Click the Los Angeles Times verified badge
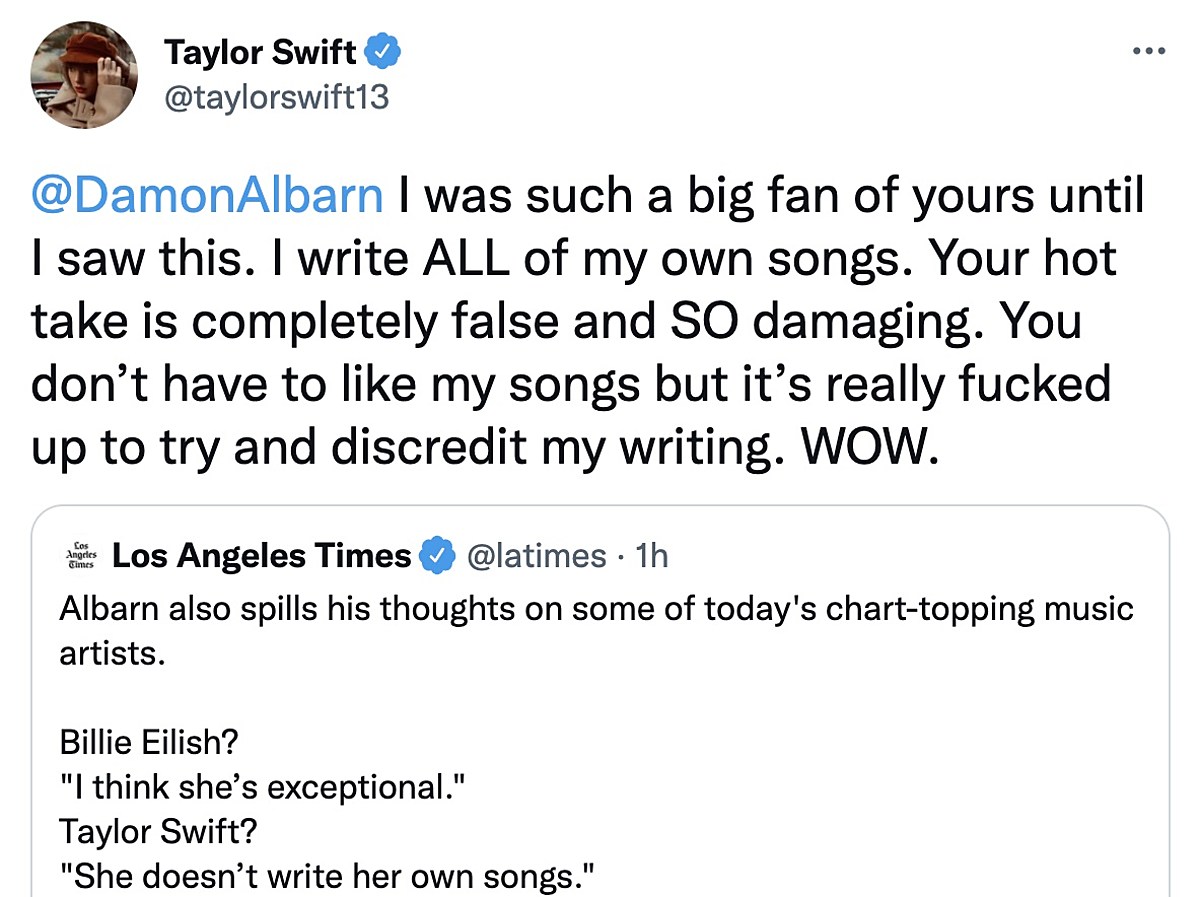 point(436,556)
